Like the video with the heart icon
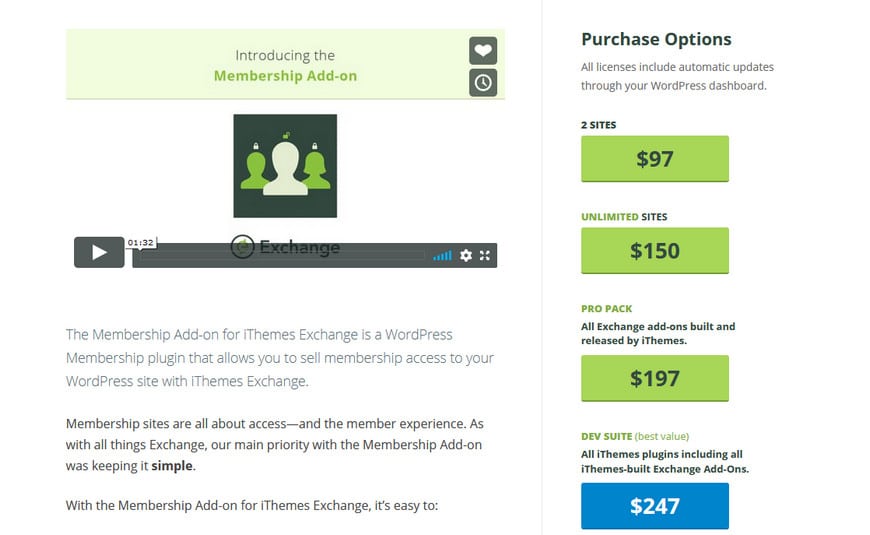This screenshot has width=870, height=535. pyautogui.click(x=483, y=51)
